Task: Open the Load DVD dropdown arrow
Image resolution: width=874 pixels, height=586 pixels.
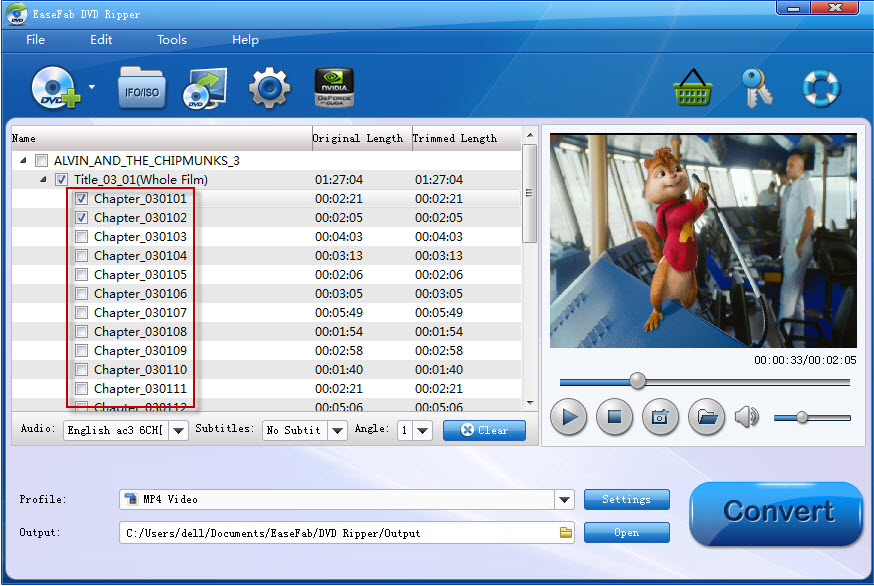Action: (x=92, y=87)
